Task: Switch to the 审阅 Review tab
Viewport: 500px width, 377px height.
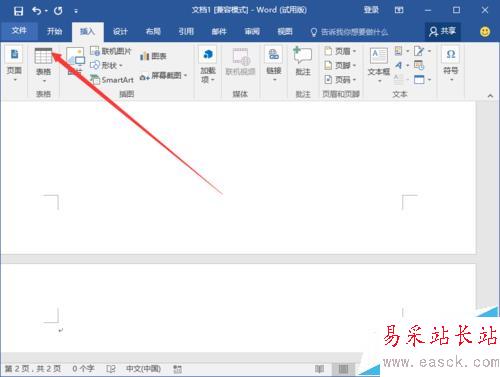Action: click(x=252, y=32)
